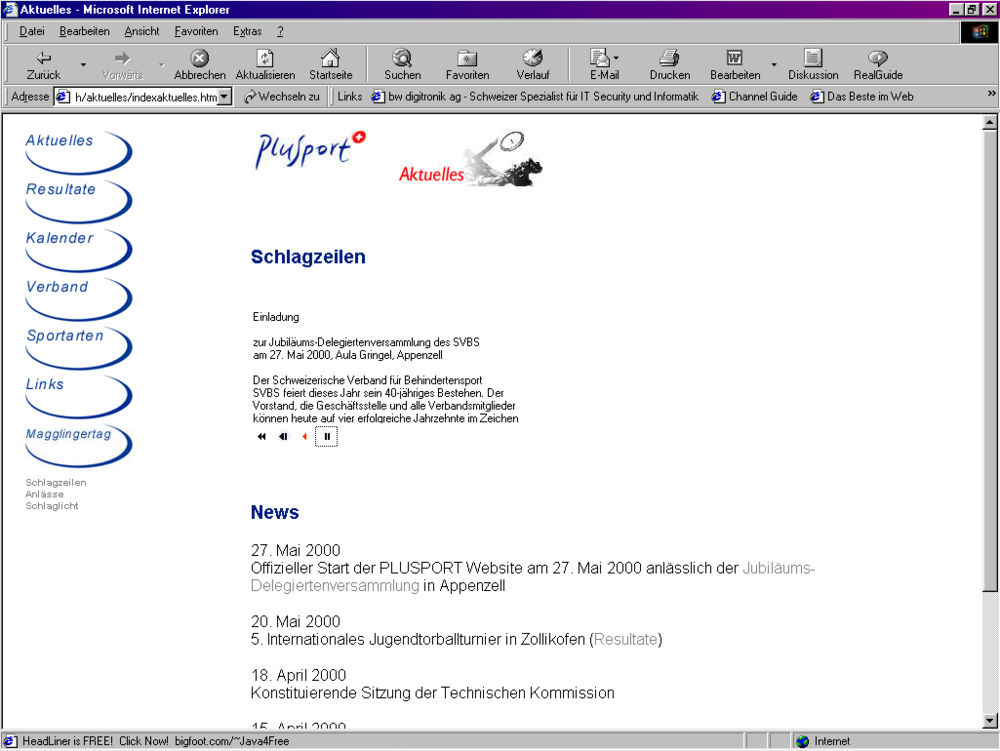The image size is (1000, 751).
Task: Select Sportarten in the sidebar navigation
Action: point(78,347)
